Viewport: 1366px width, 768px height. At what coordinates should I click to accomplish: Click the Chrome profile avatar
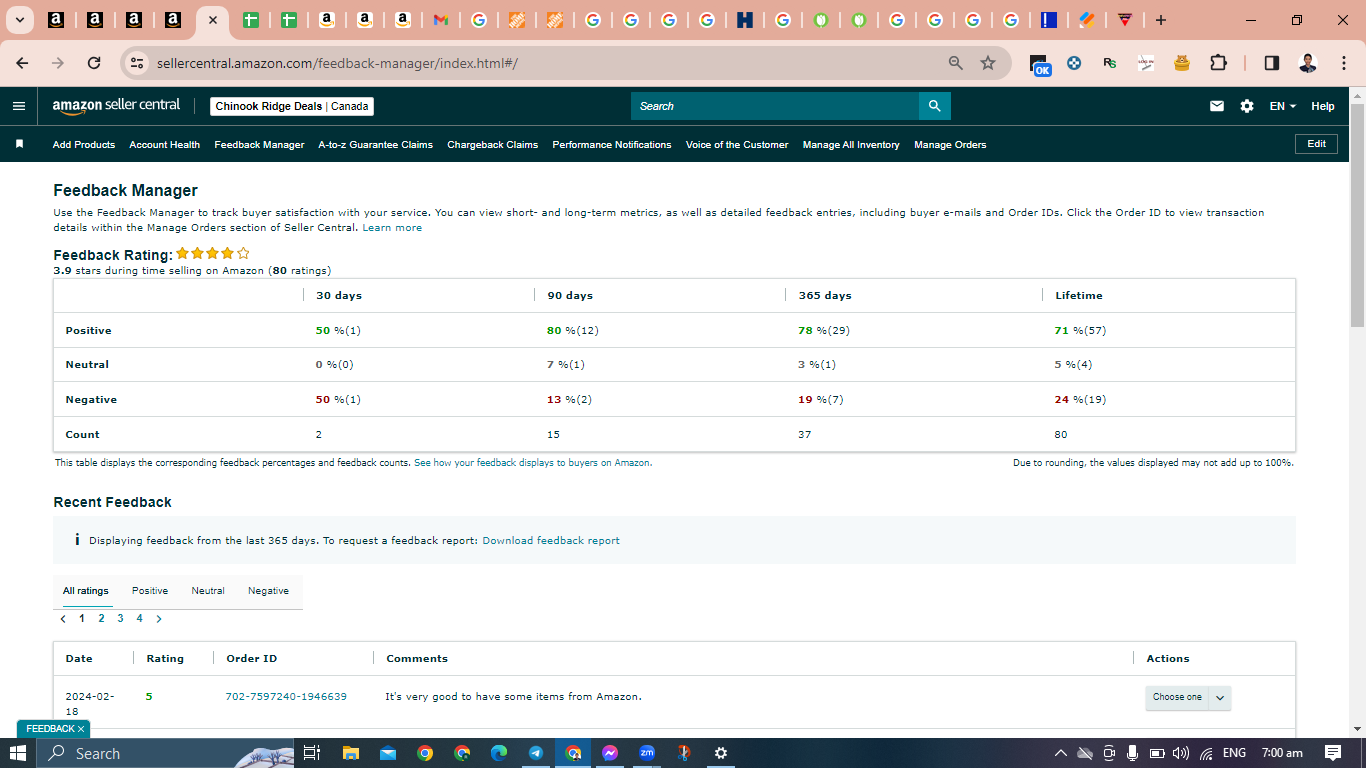pos(1308,63)
